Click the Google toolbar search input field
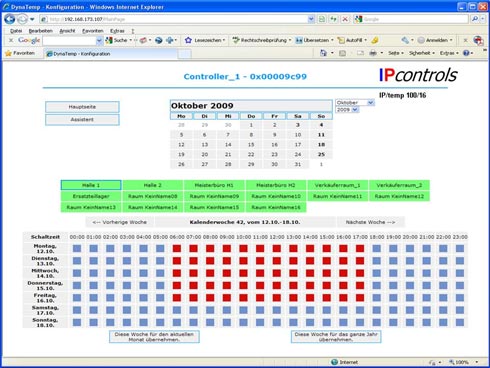This screenshot has width=490, height=368. [69, 41]
